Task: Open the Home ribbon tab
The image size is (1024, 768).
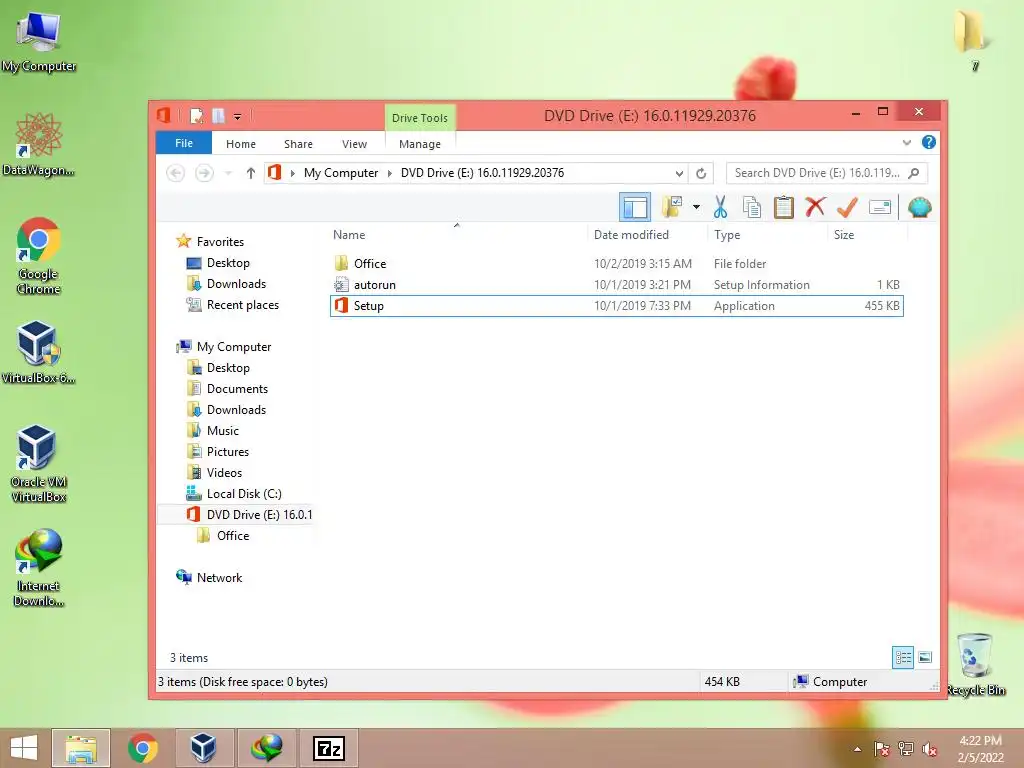Action: [240, 144]
